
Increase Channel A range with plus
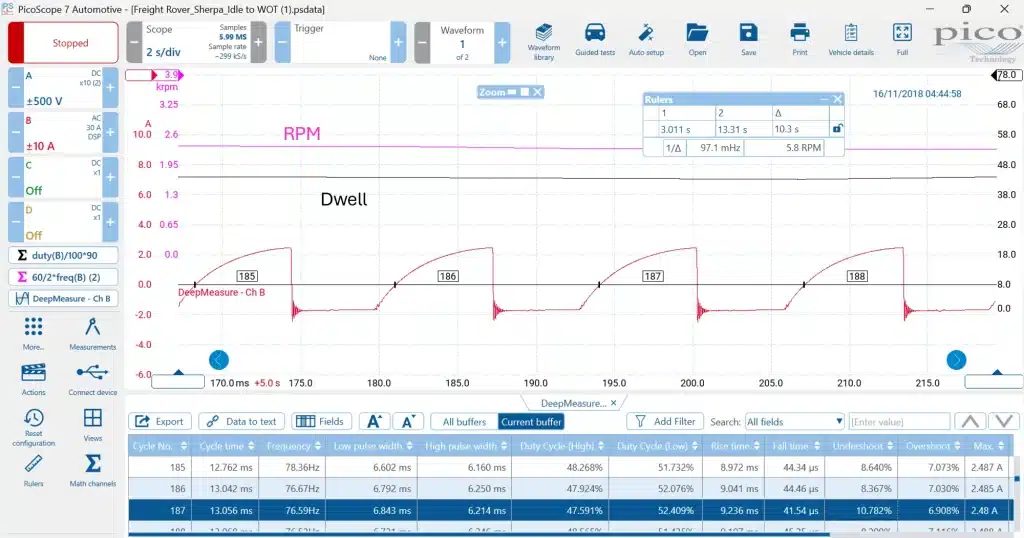point(110,87)
